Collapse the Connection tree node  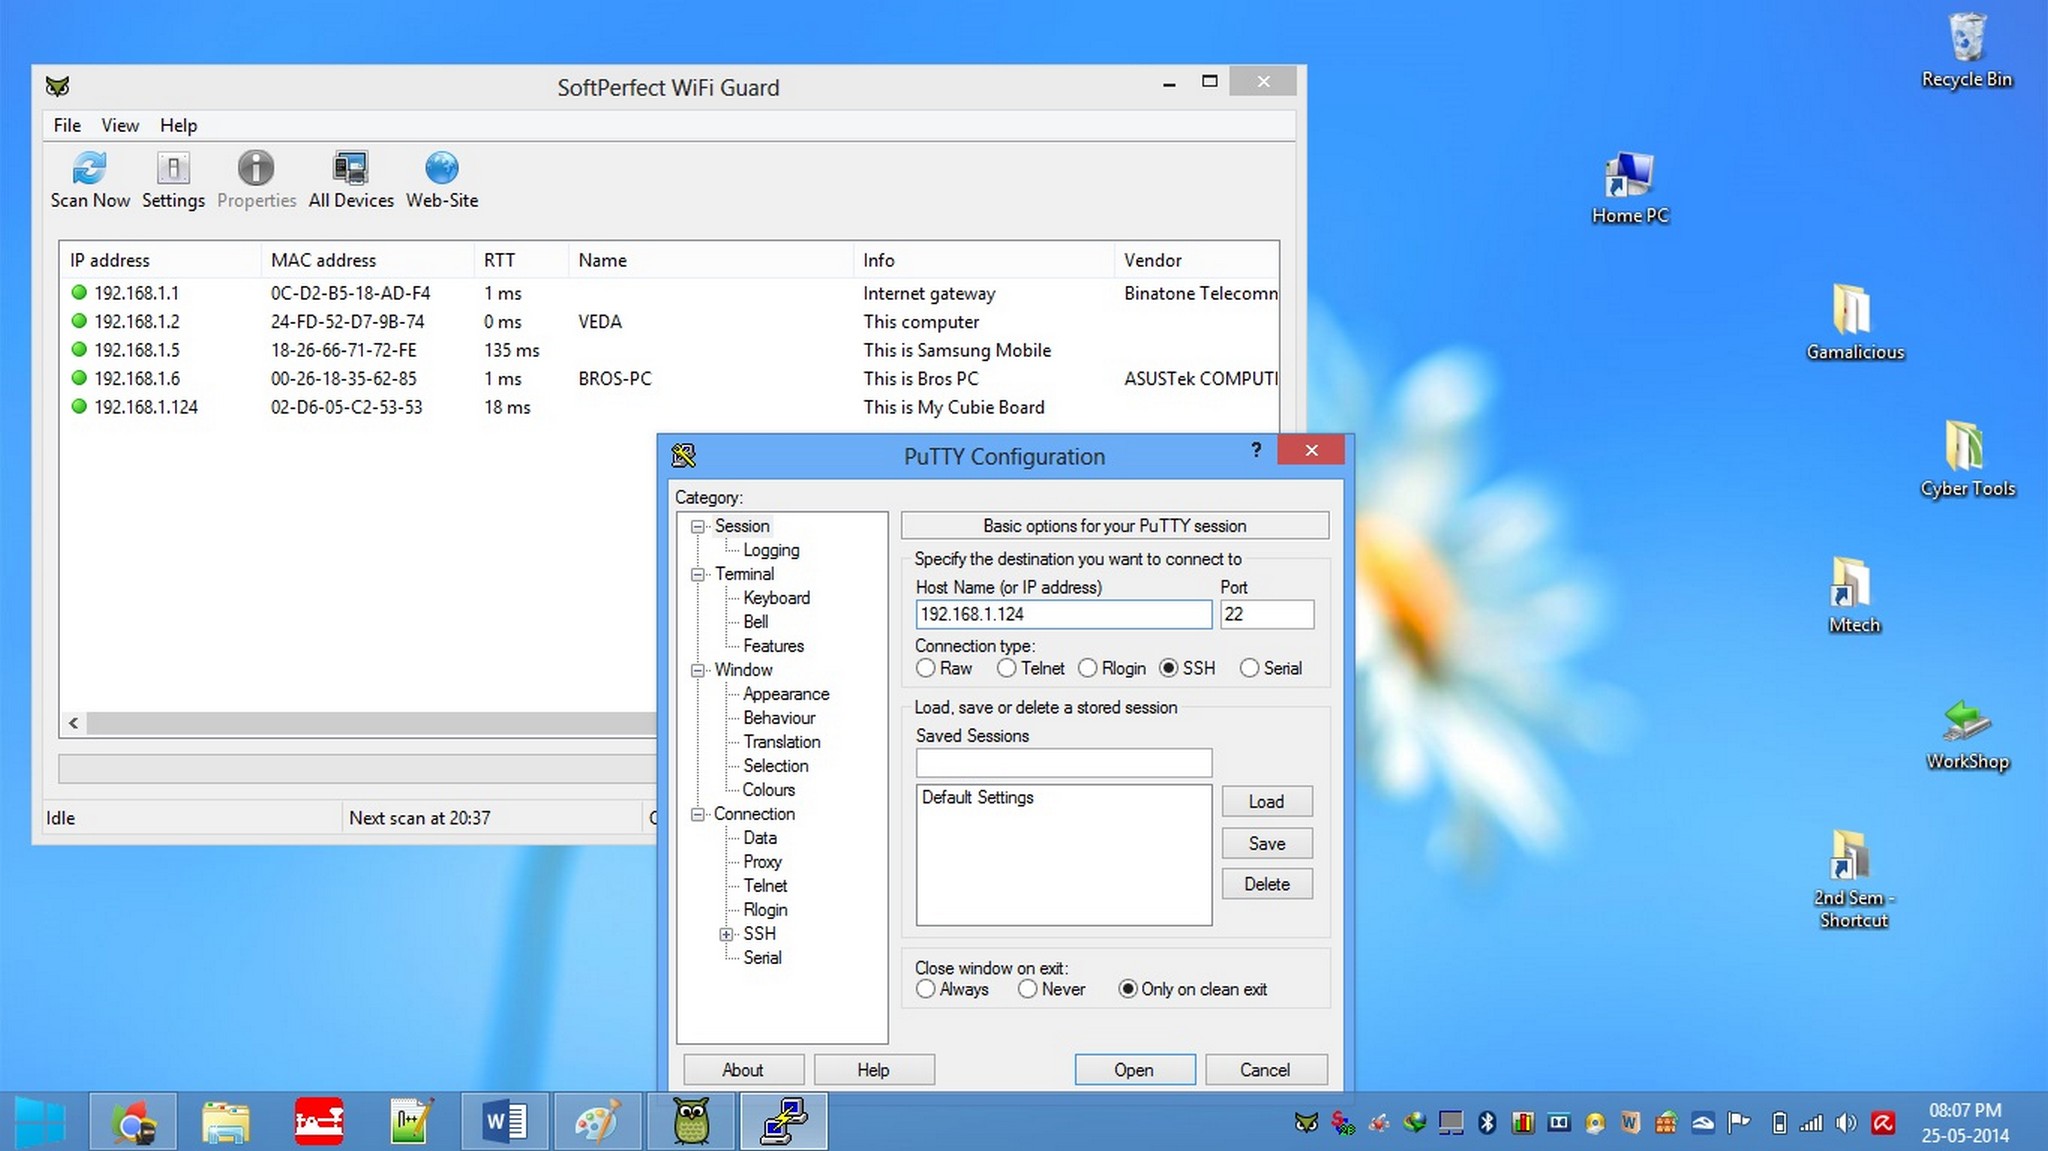[698, 814]
